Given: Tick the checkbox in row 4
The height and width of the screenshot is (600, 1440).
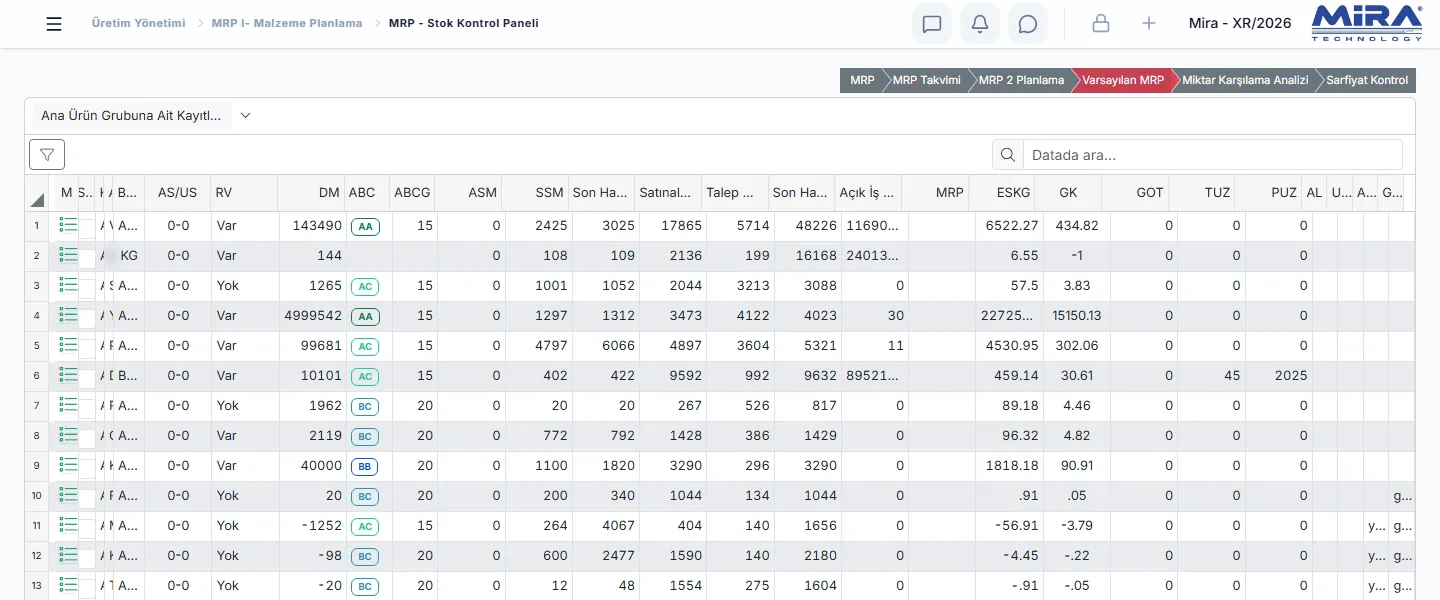Looking at the screenshot, I should 87,317.
